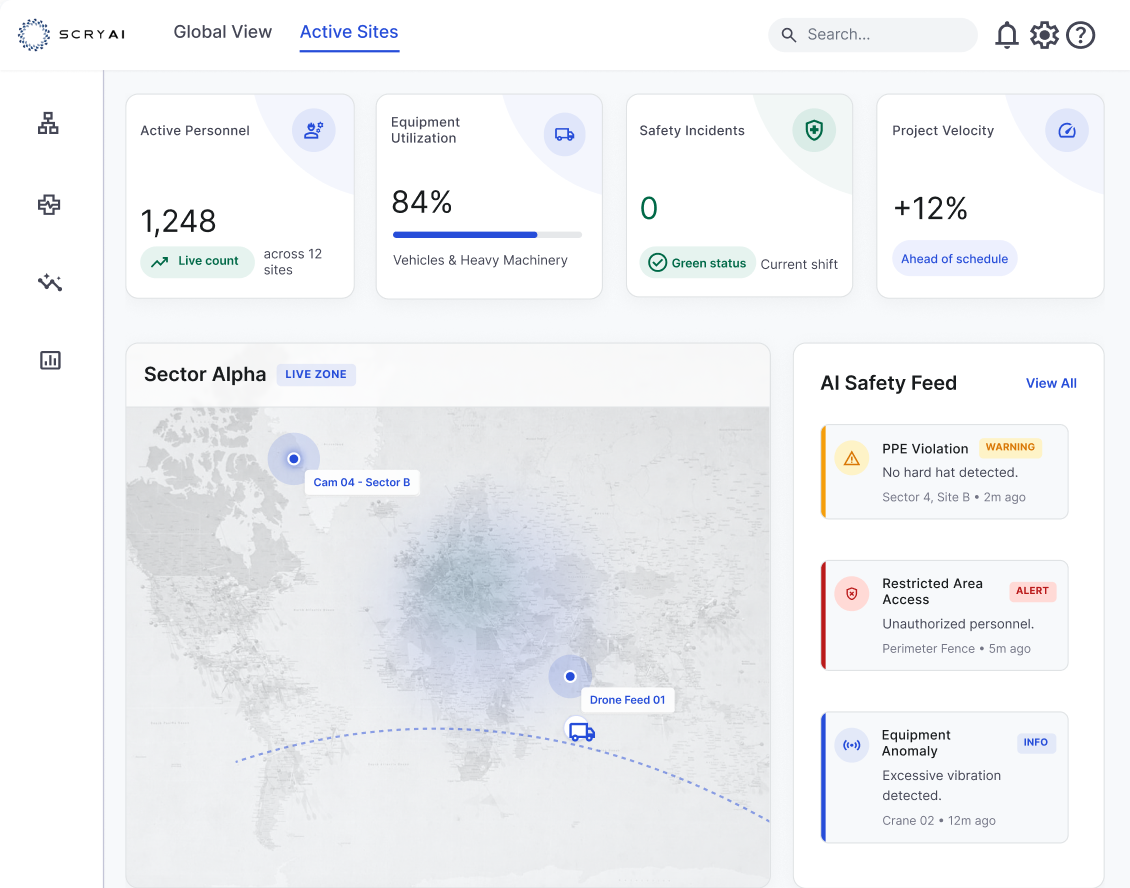The width and height of the screenshot is (1130, 888).
Task: Click the Project Velocity gauge icon
Action: (1067, 130)
